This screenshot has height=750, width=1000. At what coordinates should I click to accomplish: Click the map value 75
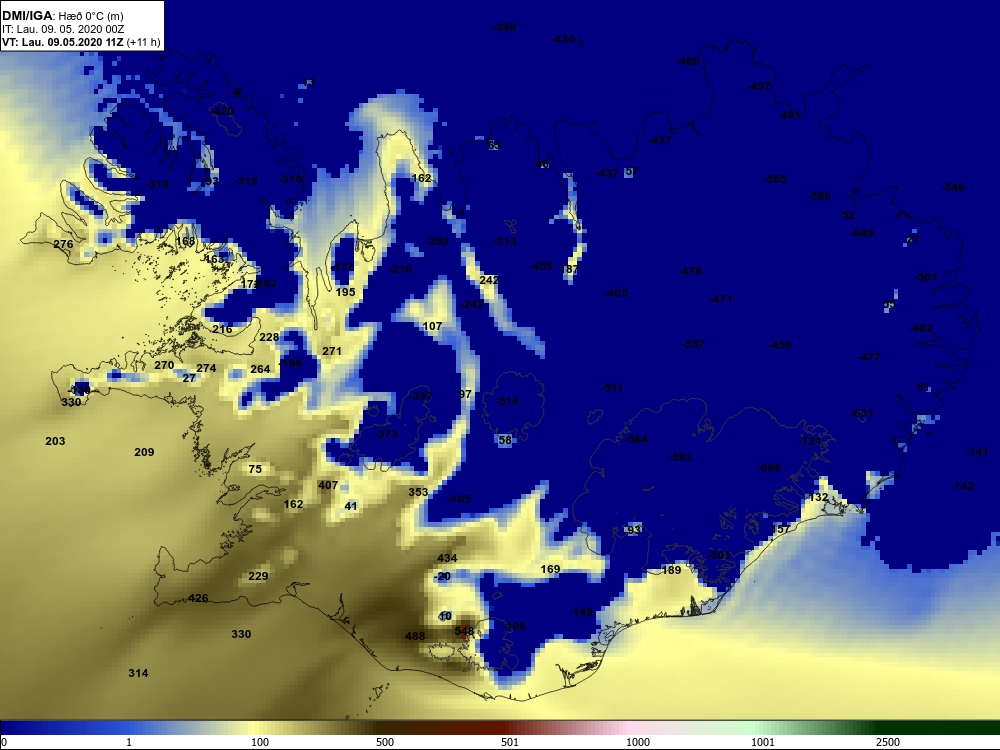[255, 469]
